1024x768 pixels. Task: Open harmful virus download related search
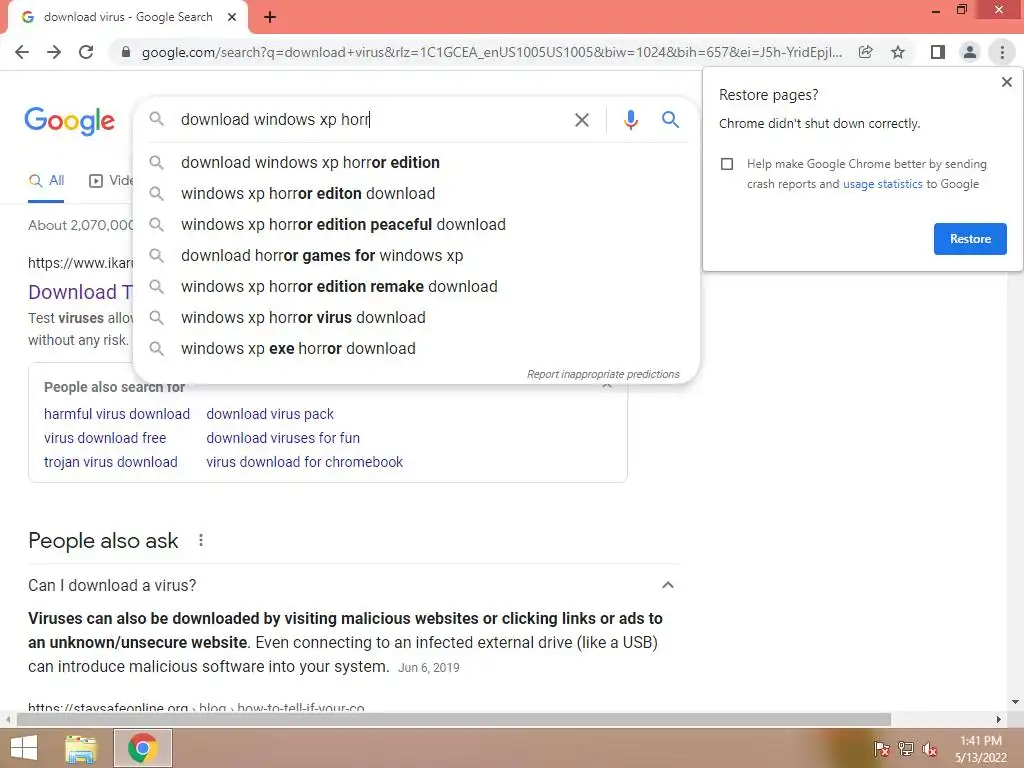[117, 414]
